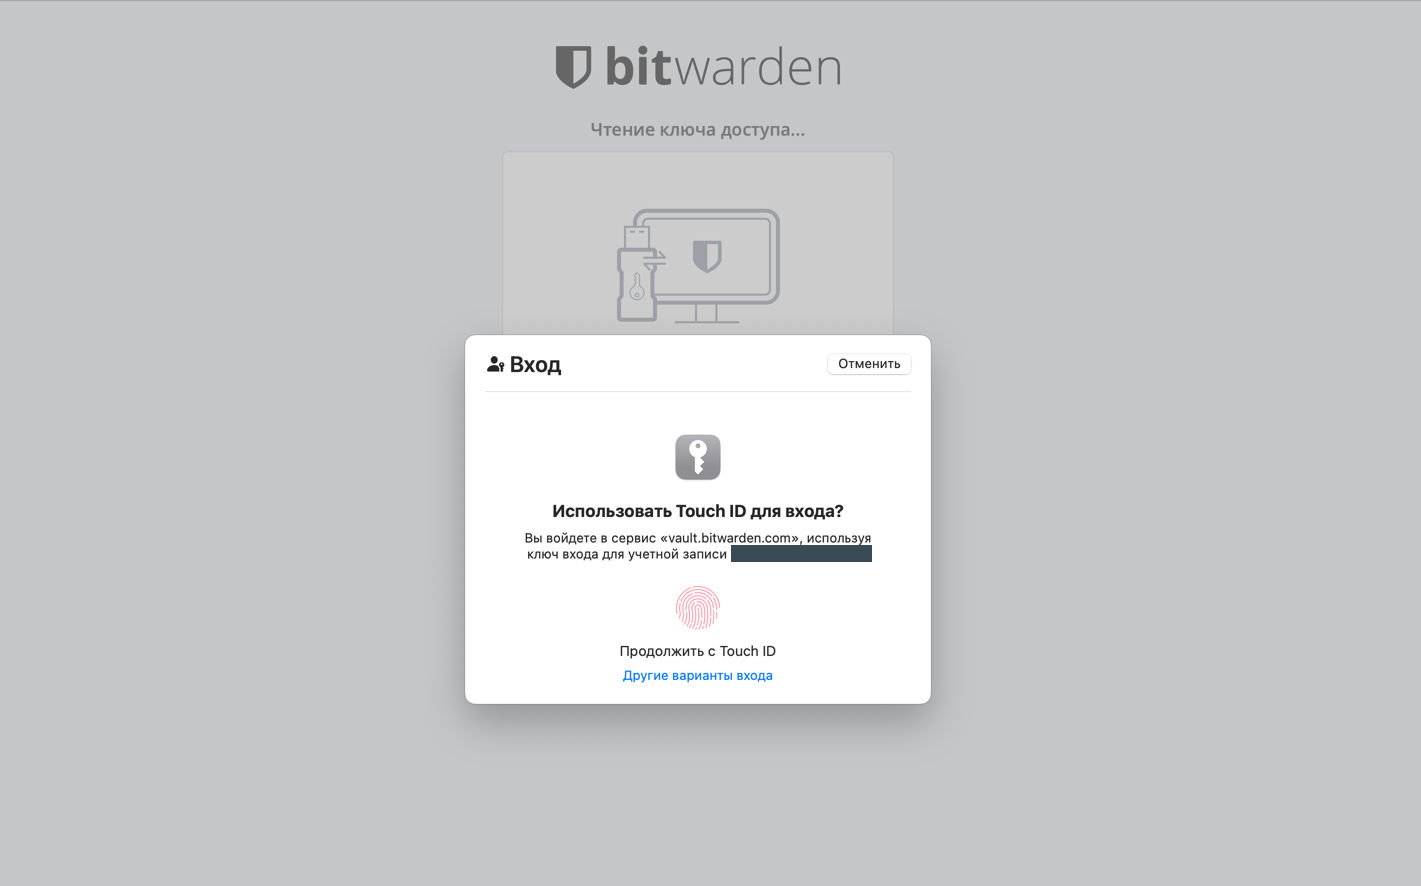Click the vault.bitwarden.com service name text
This screenshot has height=886, width=1421.
730,538
